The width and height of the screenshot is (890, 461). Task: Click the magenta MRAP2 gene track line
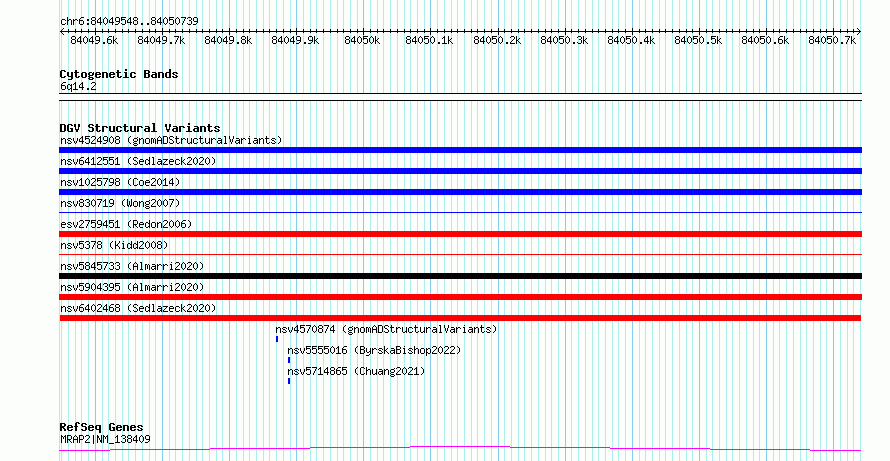(x=460, y=449)
